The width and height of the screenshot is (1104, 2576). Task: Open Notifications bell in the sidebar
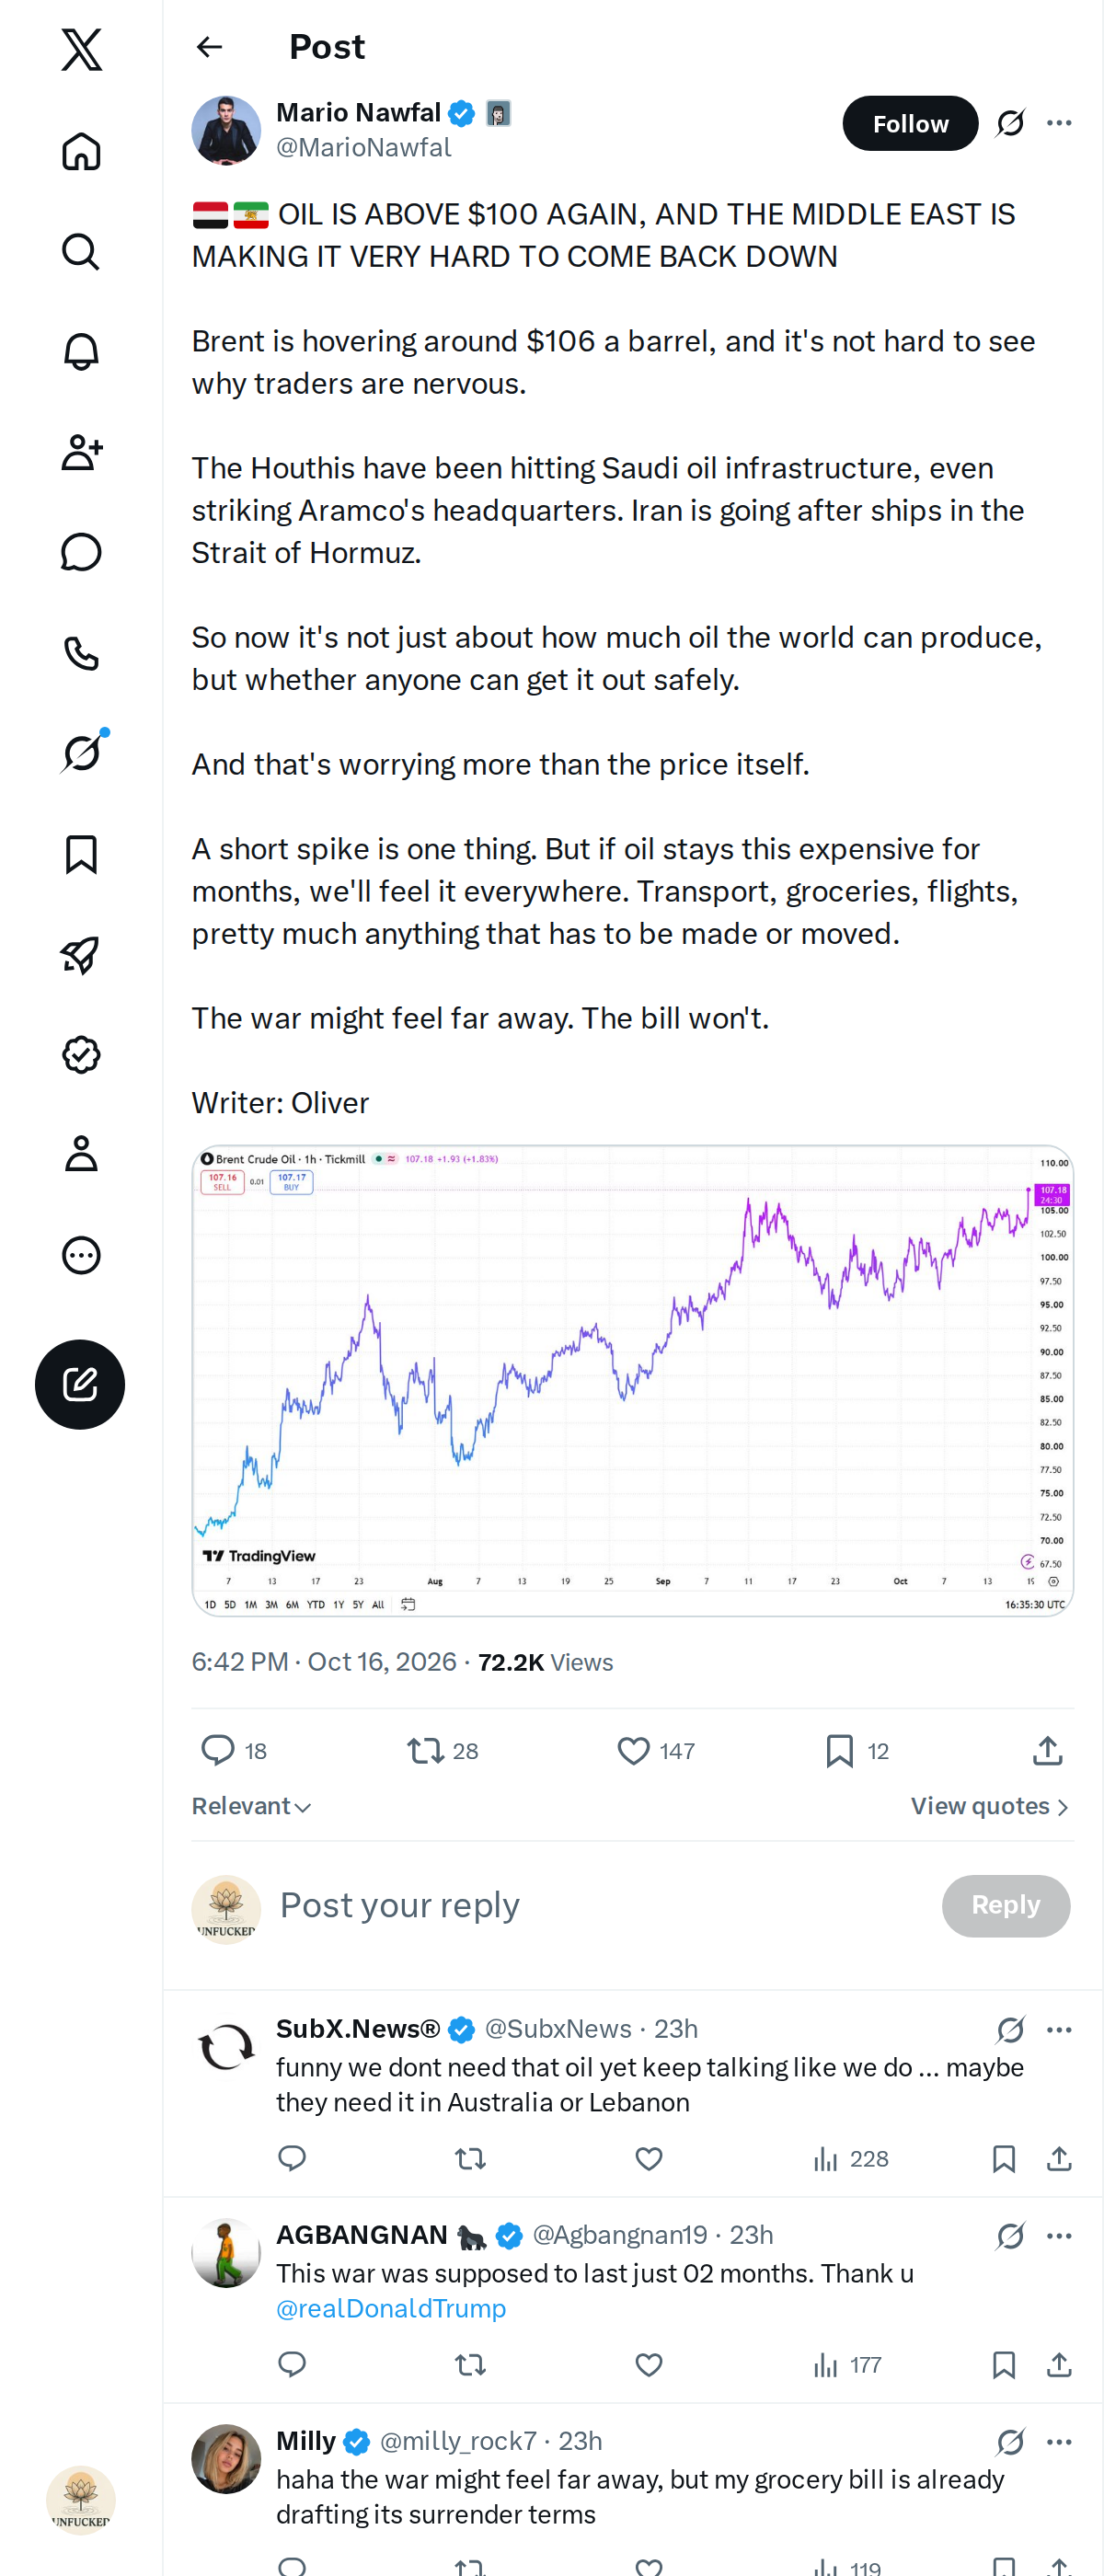(x=81, y=352)
